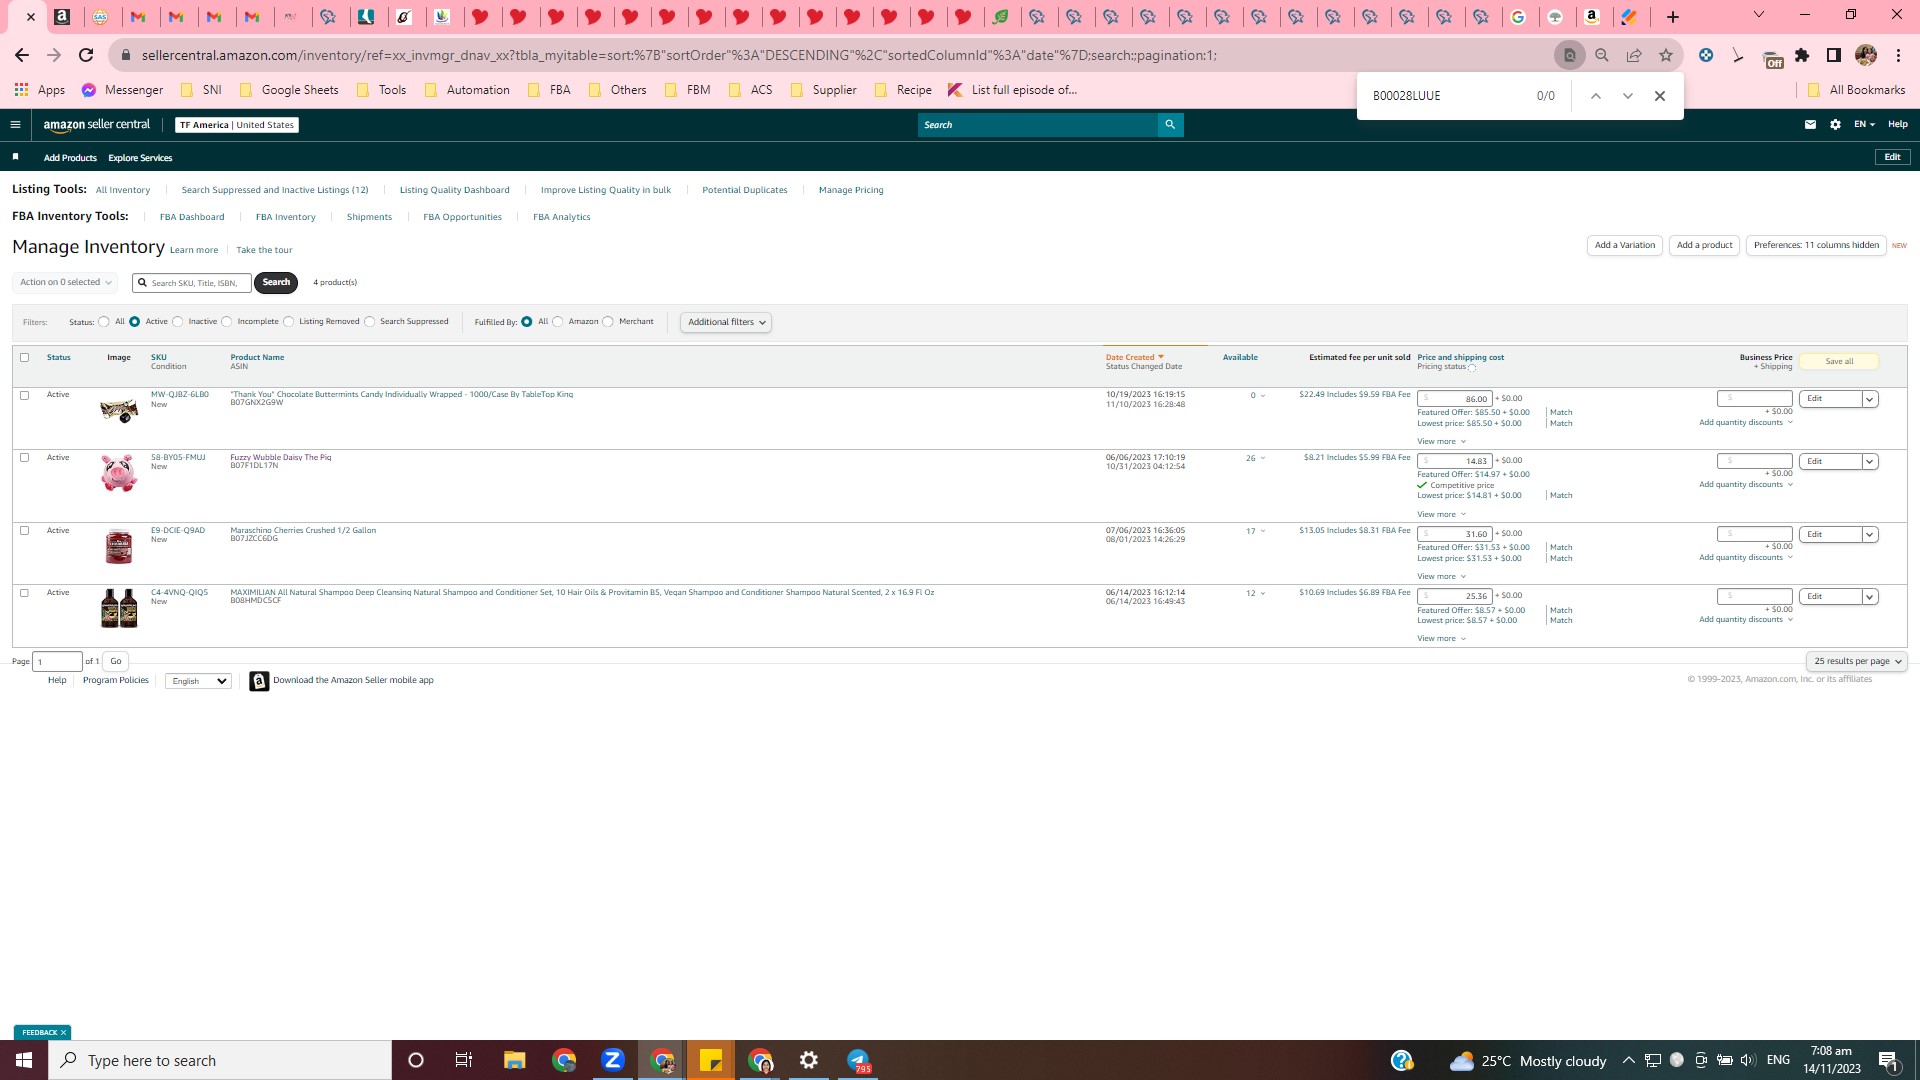Viewport: 1920px width, 1080px height.
Task: Check the MAXIMILIAN Shampoo row
Action: click(x=25, y=593)
